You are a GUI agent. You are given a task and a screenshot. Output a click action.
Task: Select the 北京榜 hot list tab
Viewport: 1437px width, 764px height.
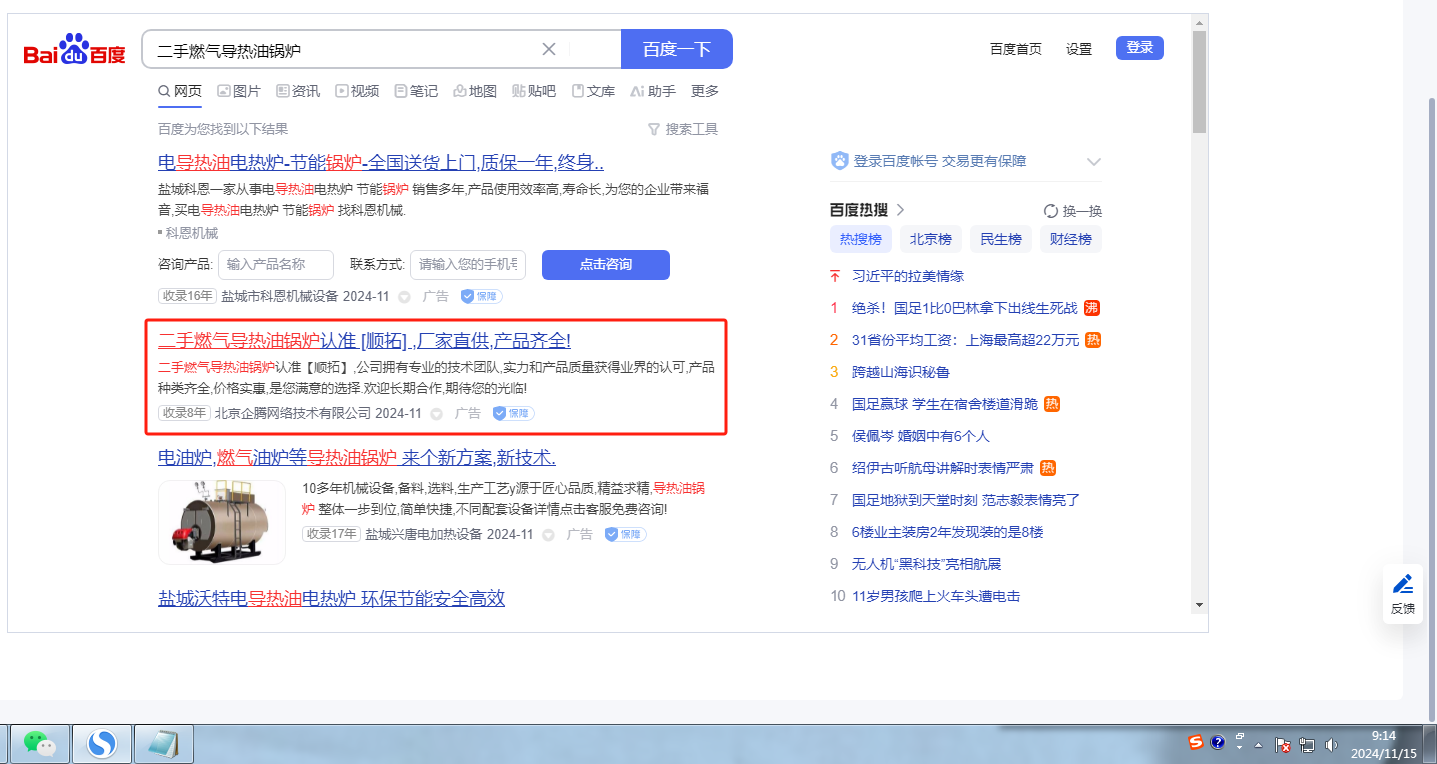tap(930, 239)
